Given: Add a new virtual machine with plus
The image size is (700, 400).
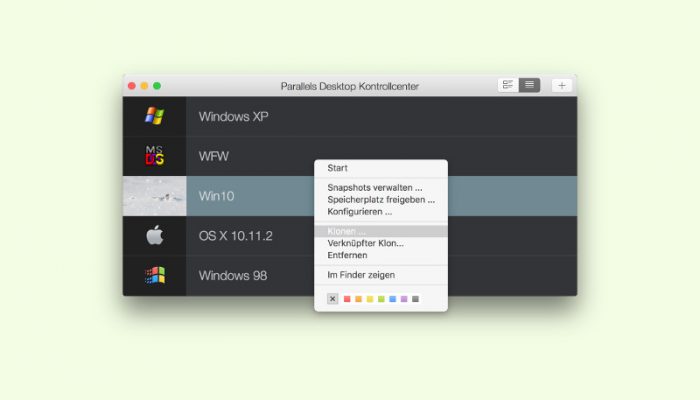Looking at the screenshot, I should click(x=562, y=85).
